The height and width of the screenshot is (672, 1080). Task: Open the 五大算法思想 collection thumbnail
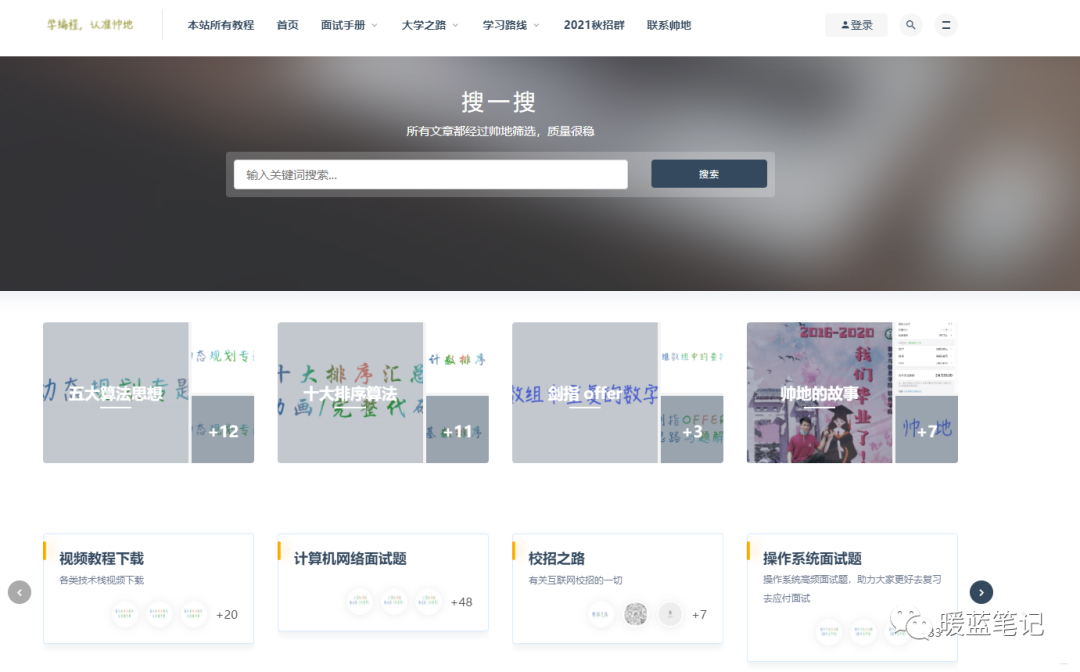[x=116, y=392]
